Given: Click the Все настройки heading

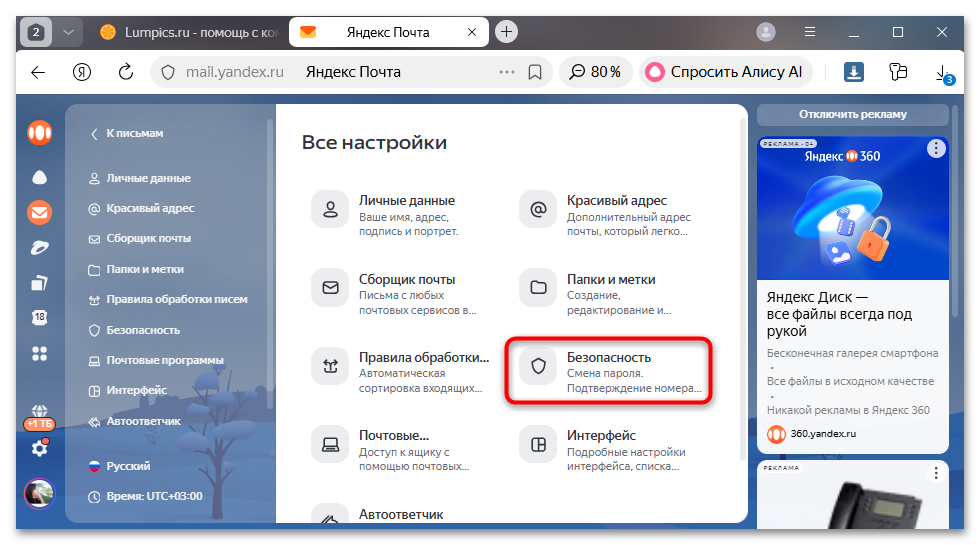Looking at the screenshot, I should [x=374, y=142].
